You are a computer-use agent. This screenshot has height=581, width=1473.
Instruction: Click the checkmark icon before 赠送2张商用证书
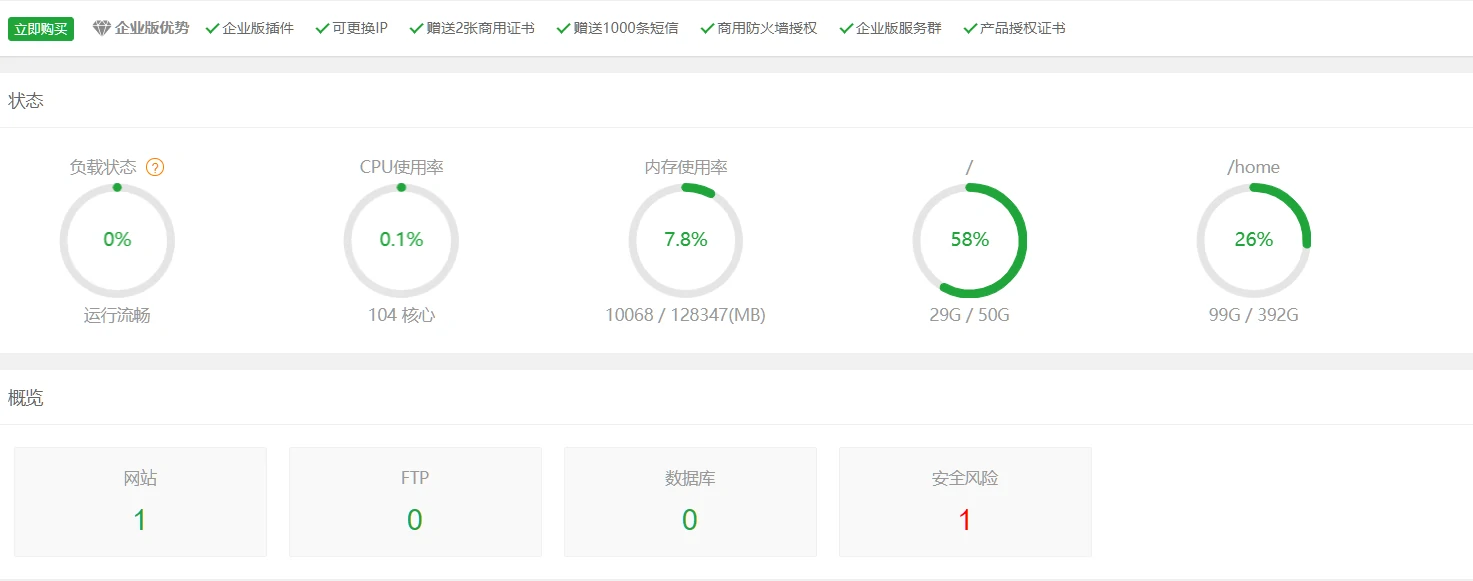[x=416, y=28]
